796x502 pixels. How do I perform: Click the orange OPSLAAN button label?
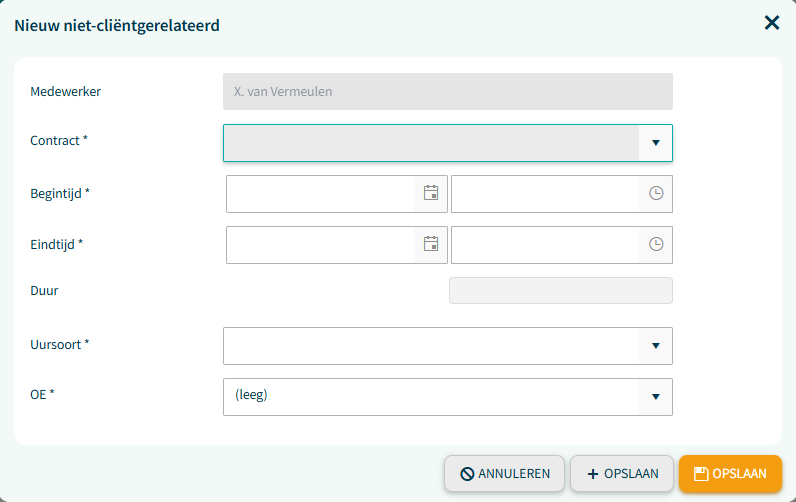point(739,474)
